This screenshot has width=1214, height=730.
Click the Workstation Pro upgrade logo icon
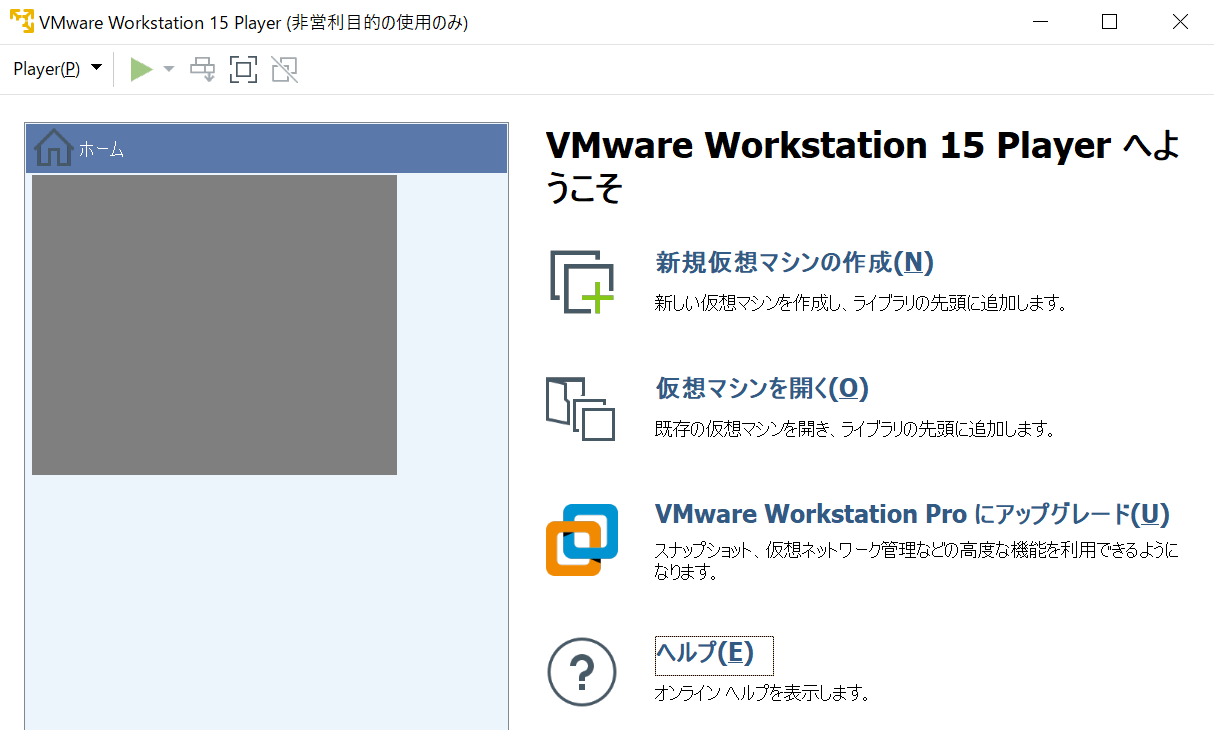(582, 540)
